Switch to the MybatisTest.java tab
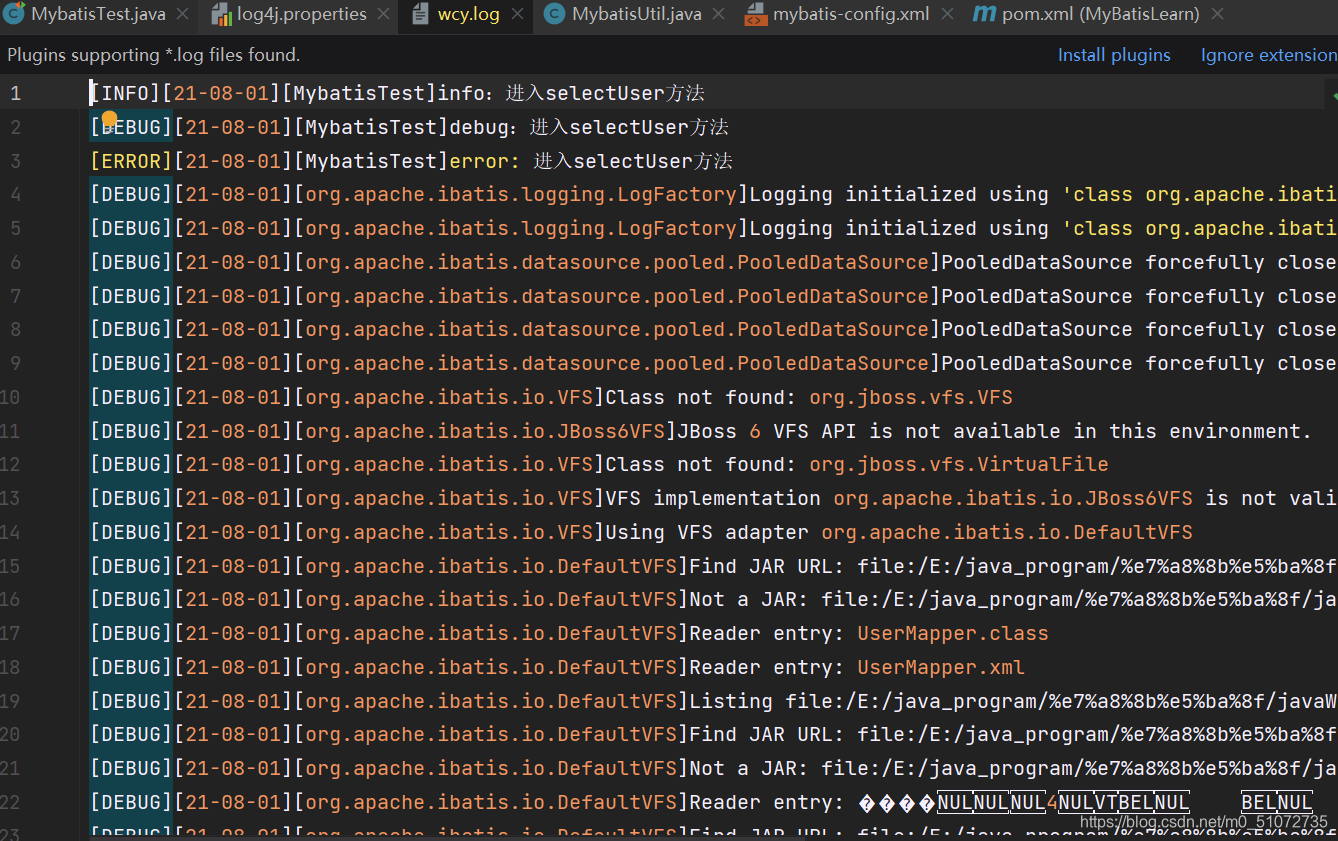1338x841 pixels. pyautogui.click(x=98, y=15)
